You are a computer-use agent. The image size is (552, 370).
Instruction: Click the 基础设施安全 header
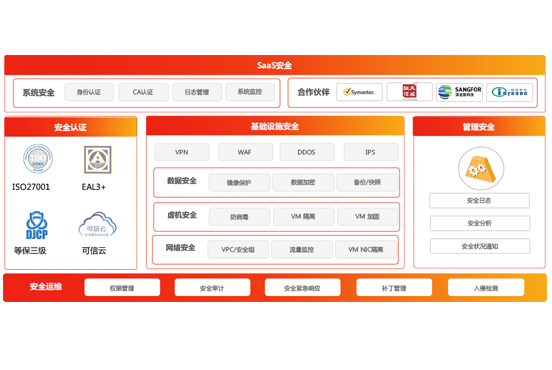[275, 126]
